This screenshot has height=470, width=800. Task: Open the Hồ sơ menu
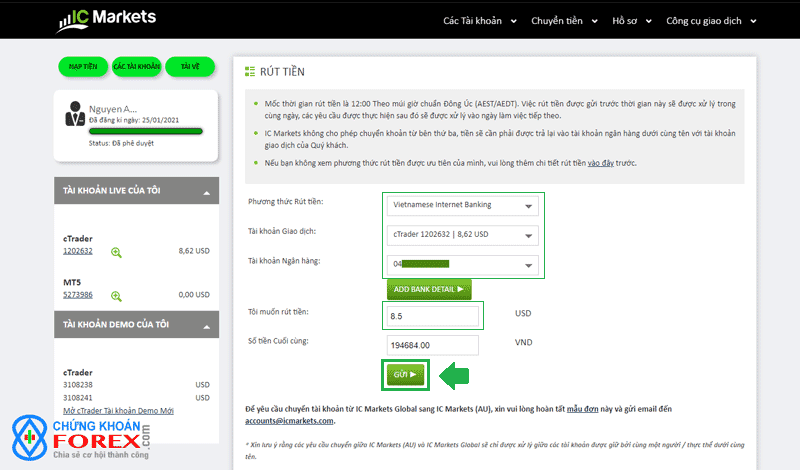[632, 21]
